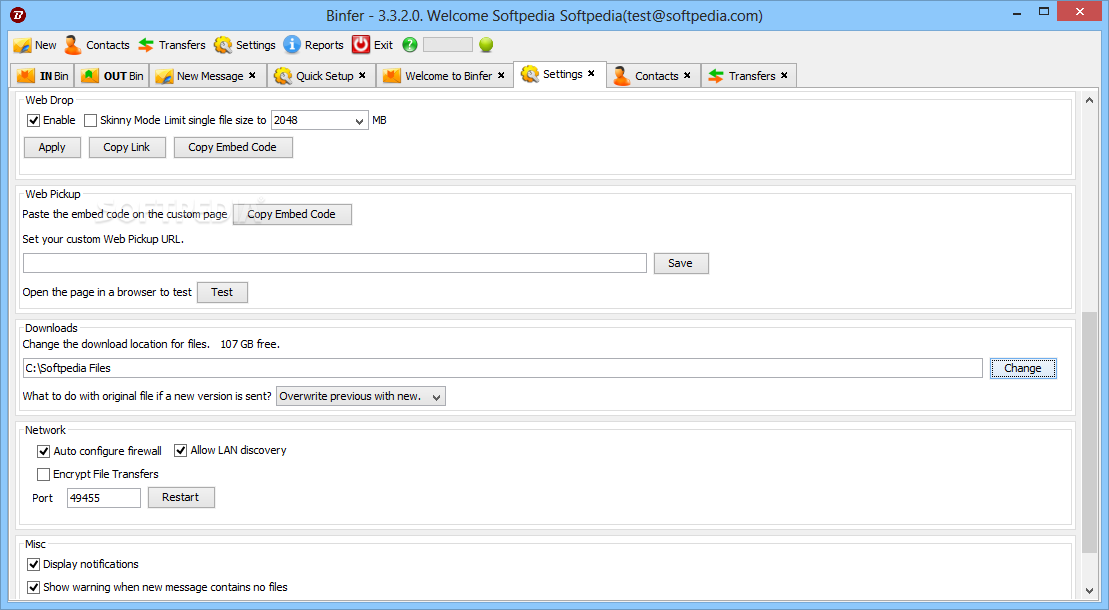Click the scrollbar down arrow
The height and width of the screenshot is (610, 1109).
(x=1089, y=591)
